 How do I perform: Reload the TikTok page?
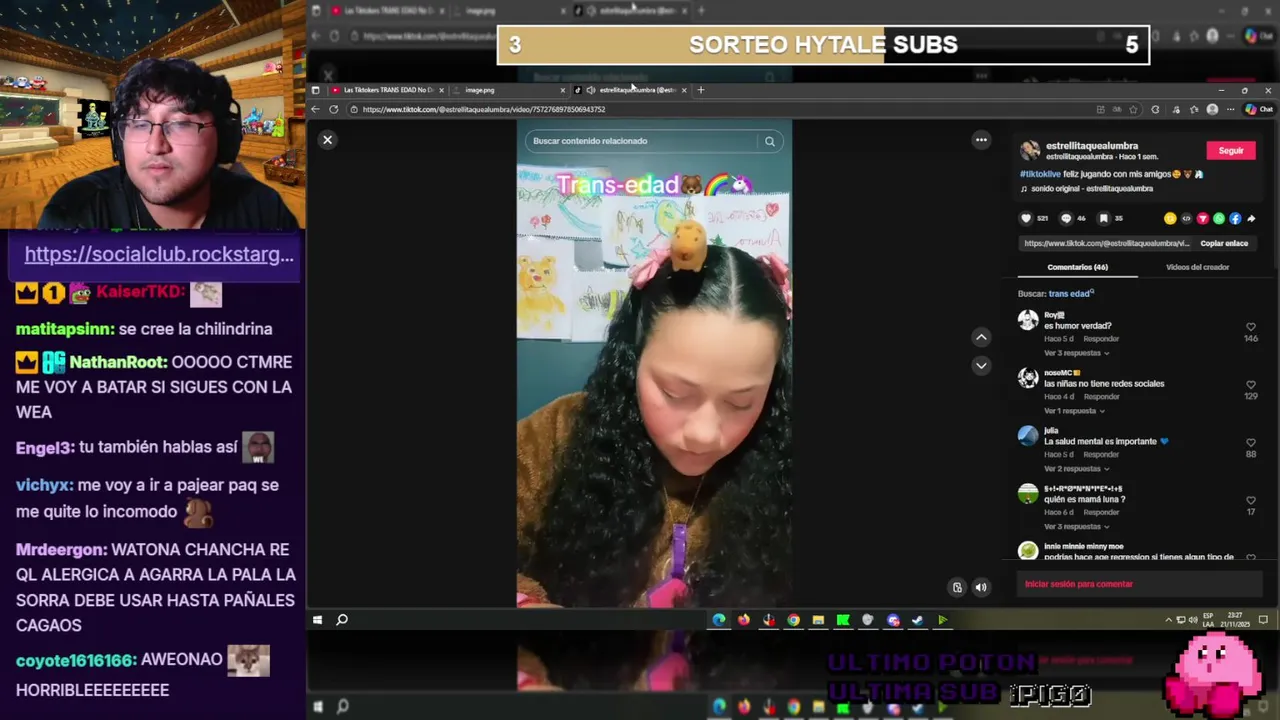[x=334, y=109]
